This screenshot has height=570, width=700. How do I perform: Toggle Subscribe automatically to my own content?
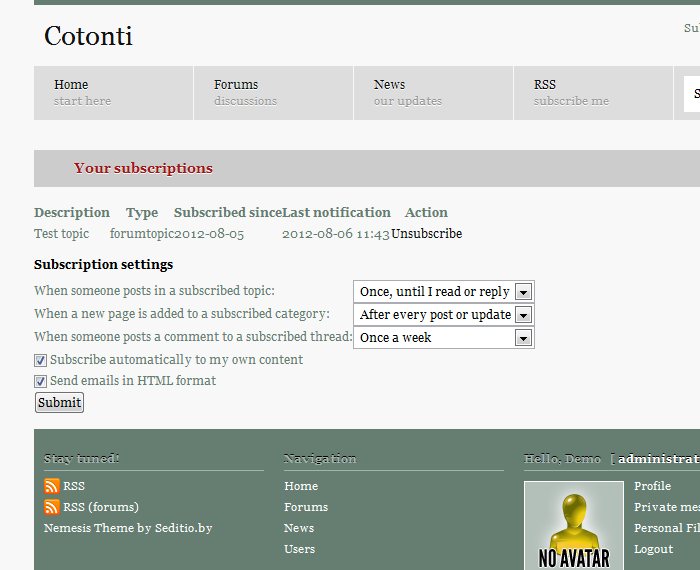40,360
